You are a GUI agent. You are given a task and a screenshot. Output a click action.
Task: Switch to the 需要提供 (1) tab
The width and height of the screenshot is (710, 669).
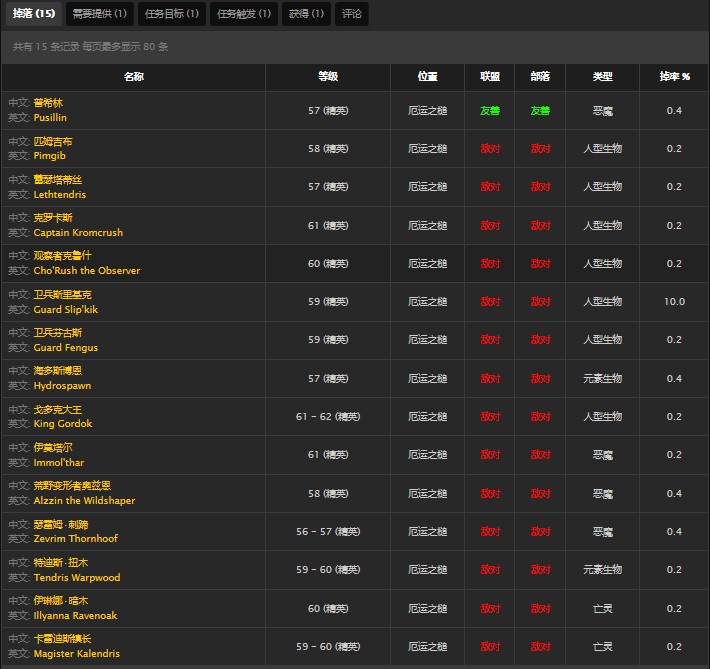[99, 13]
